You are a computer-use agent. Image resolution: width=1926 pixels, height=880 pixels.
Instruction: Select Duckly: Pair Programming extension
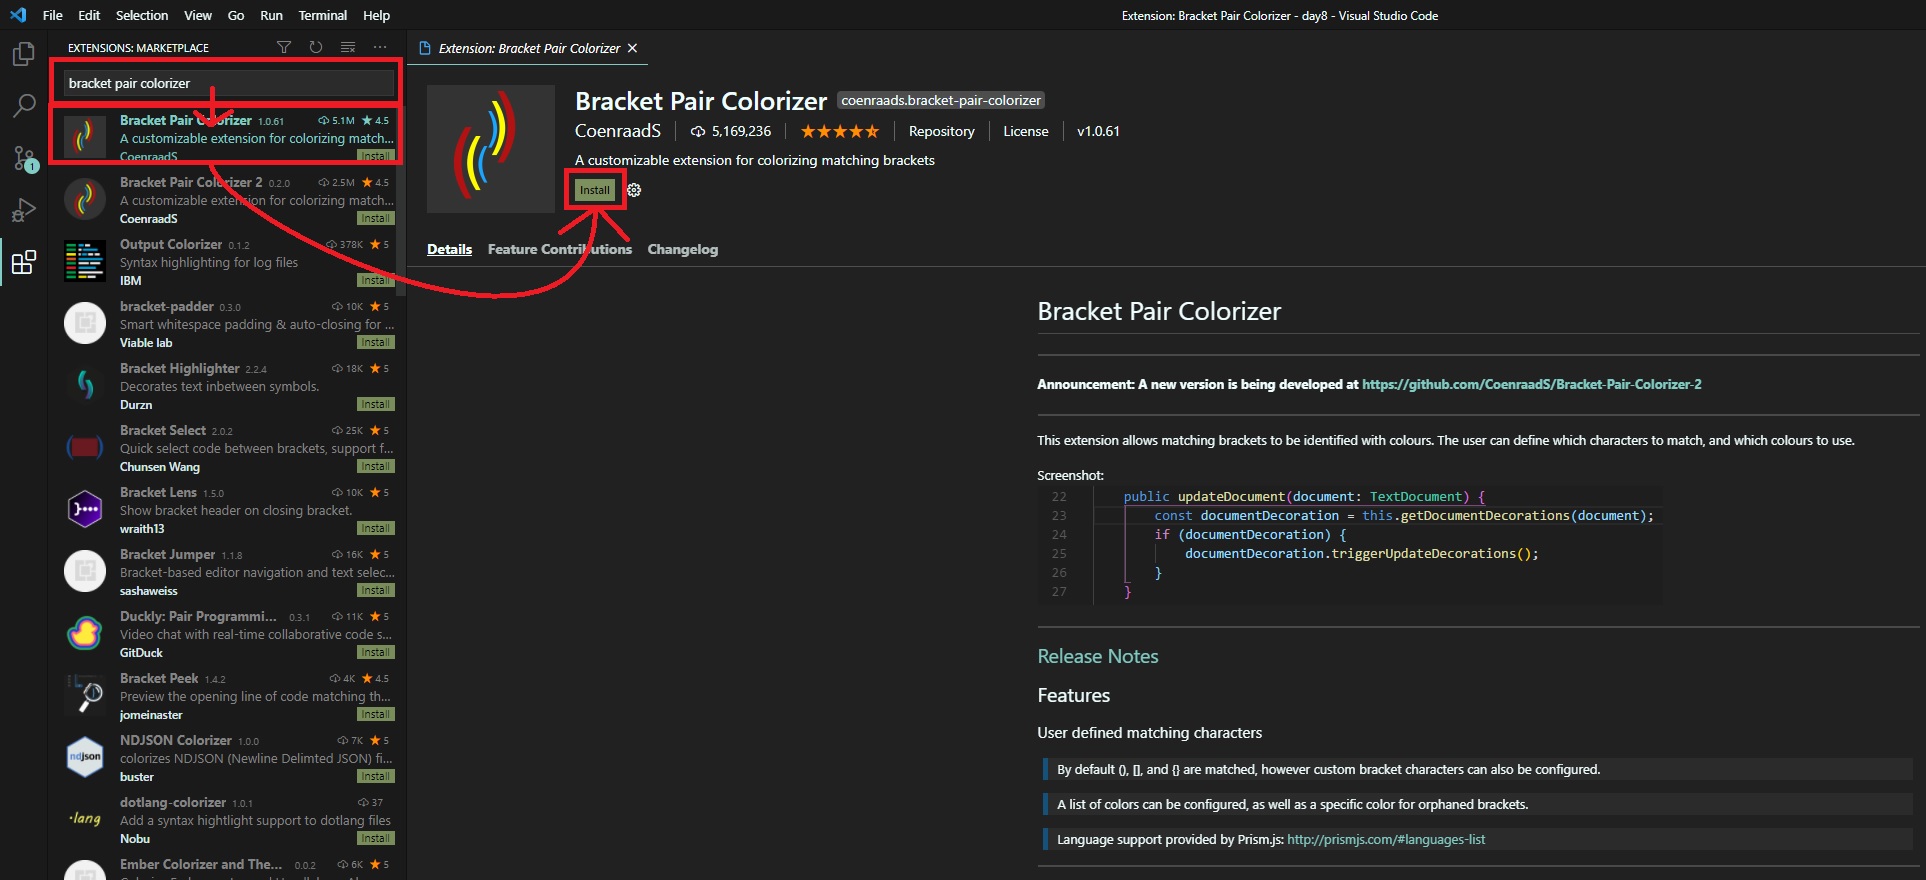(229, 633)
